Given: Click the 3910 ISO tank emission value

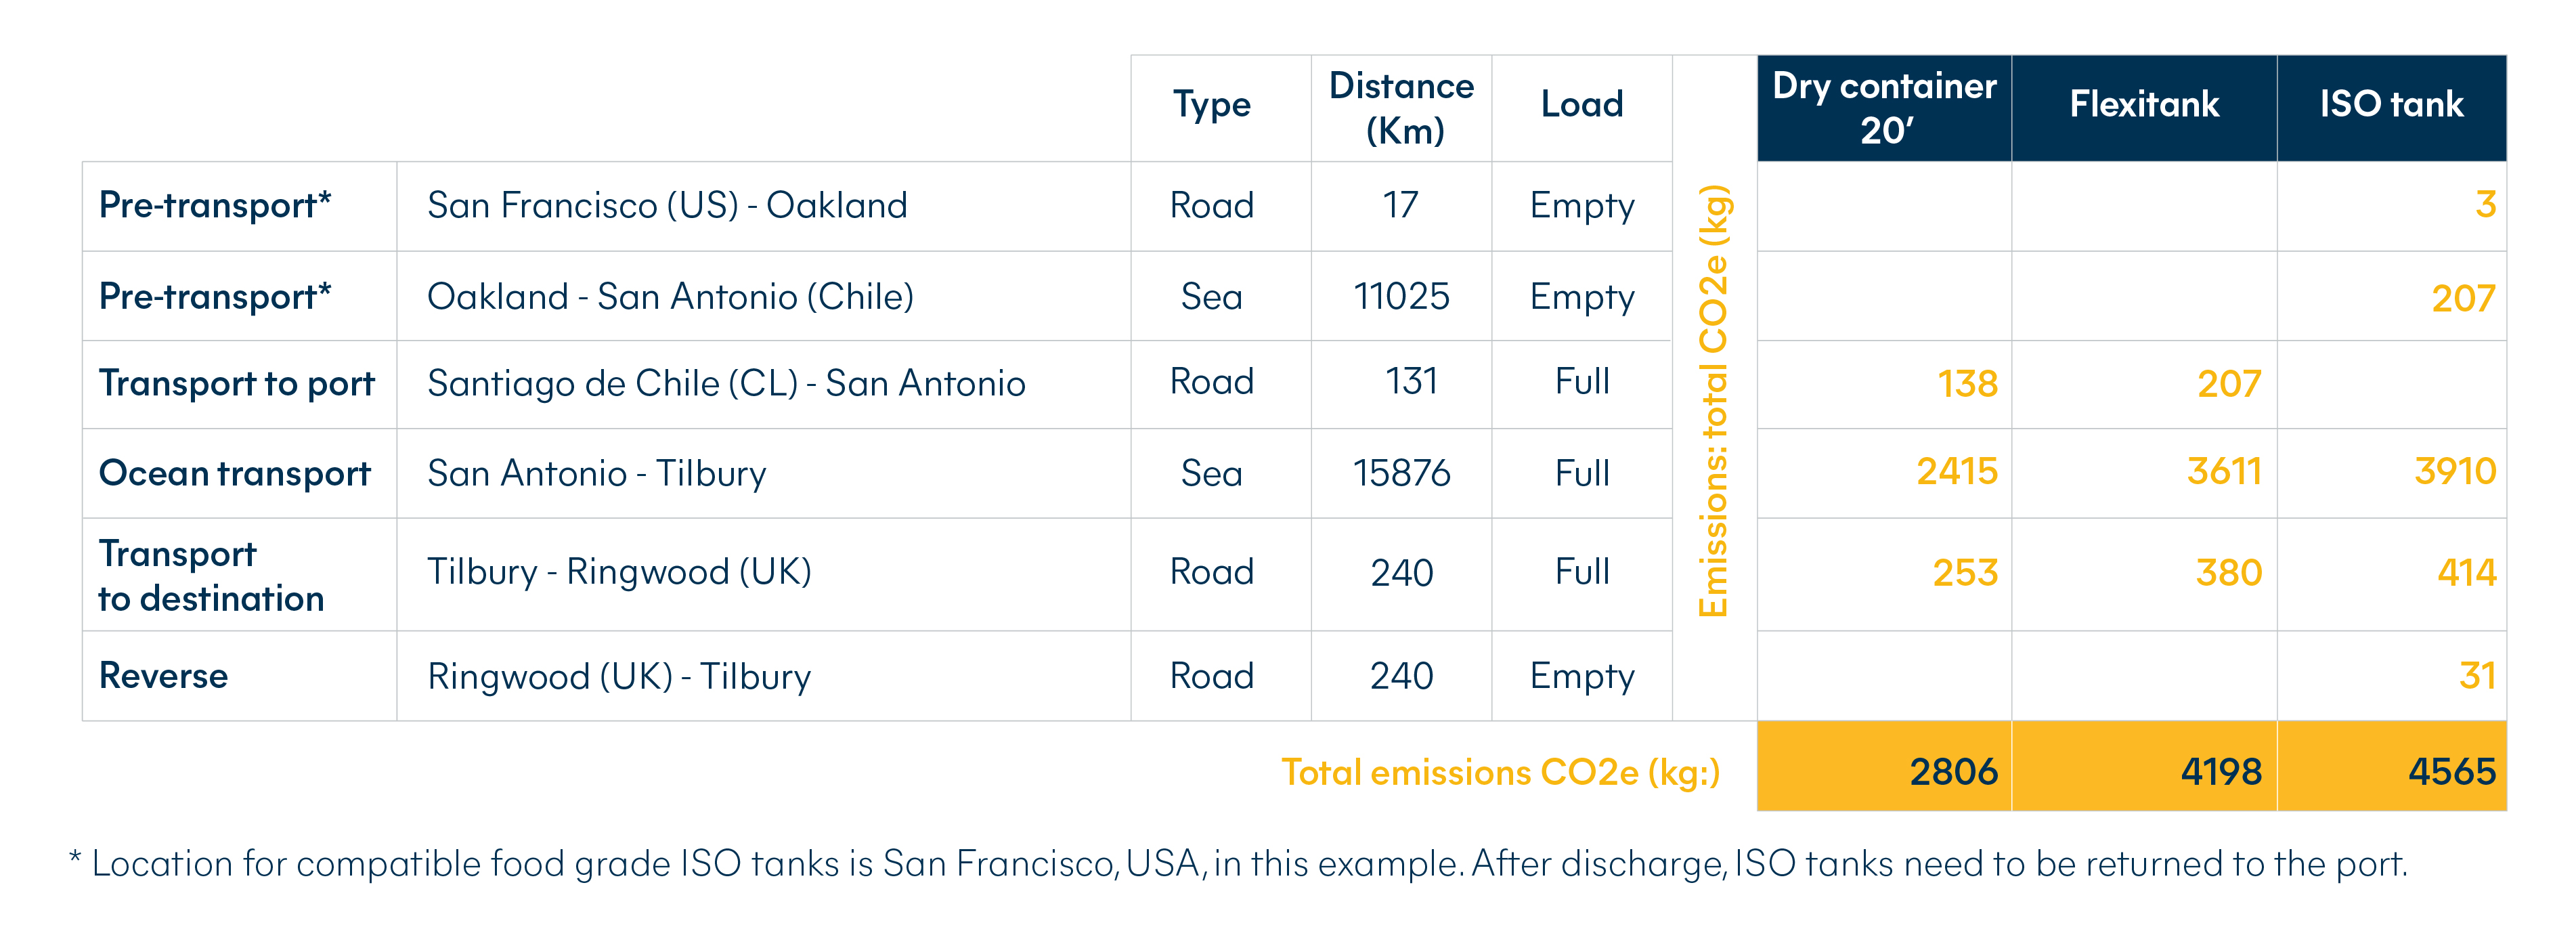Looking at the screenshot, I should pos(2455,472).
